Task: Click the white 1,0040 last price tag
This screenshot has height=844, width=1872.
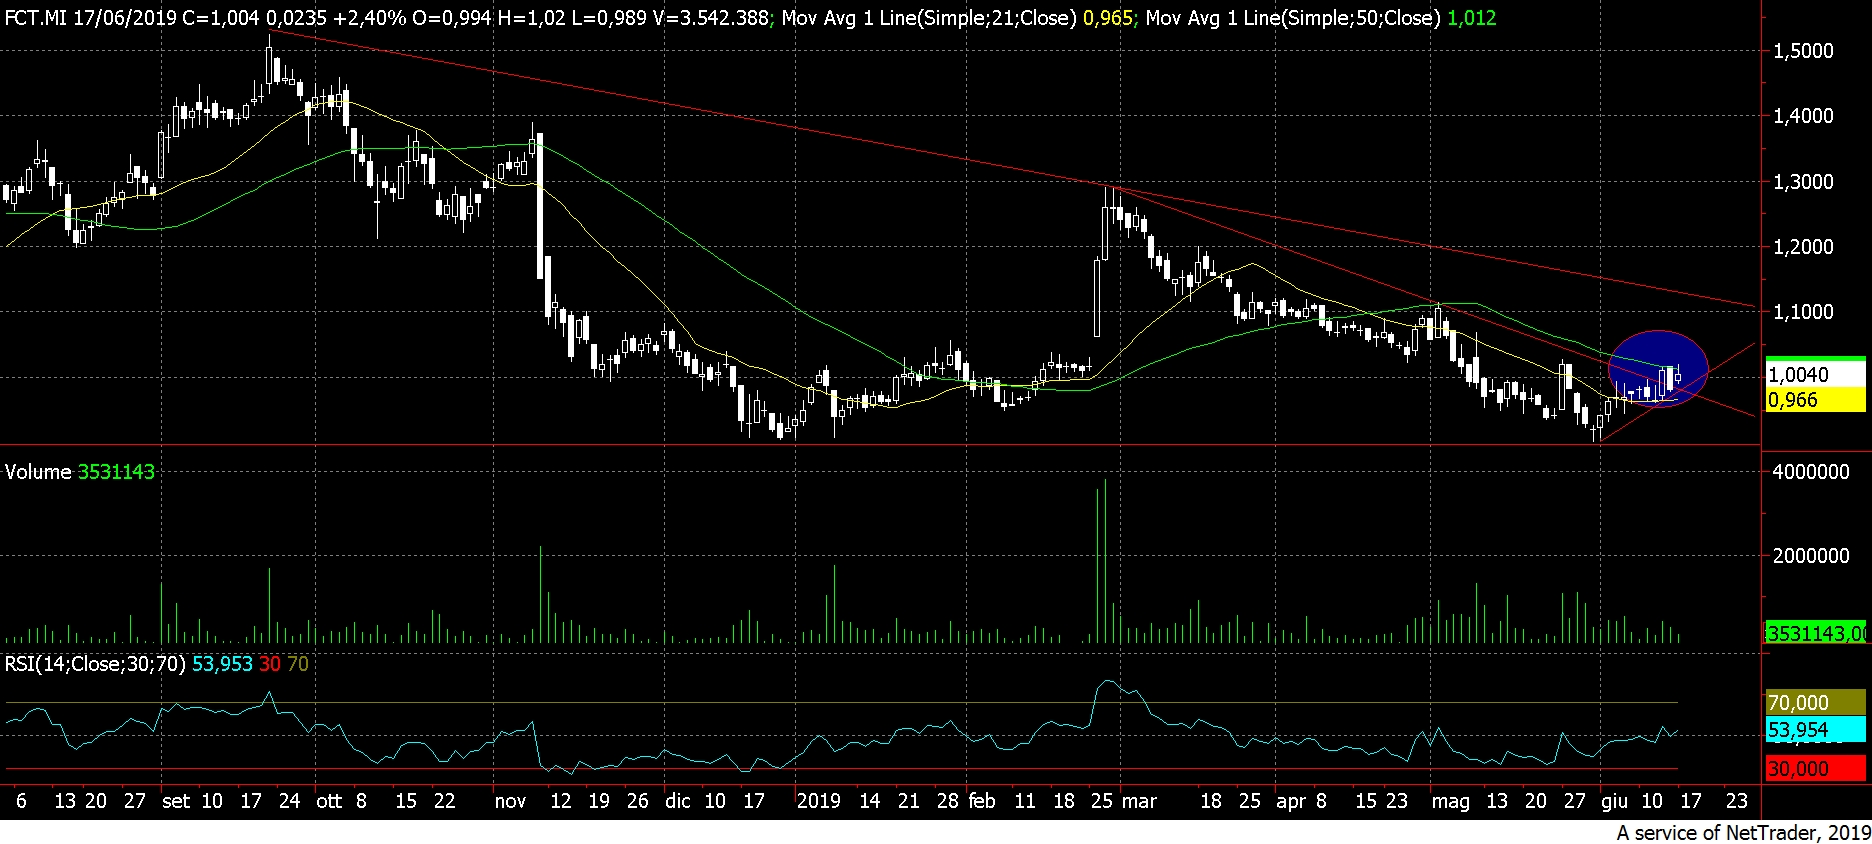Action: tap(1815, 374)
